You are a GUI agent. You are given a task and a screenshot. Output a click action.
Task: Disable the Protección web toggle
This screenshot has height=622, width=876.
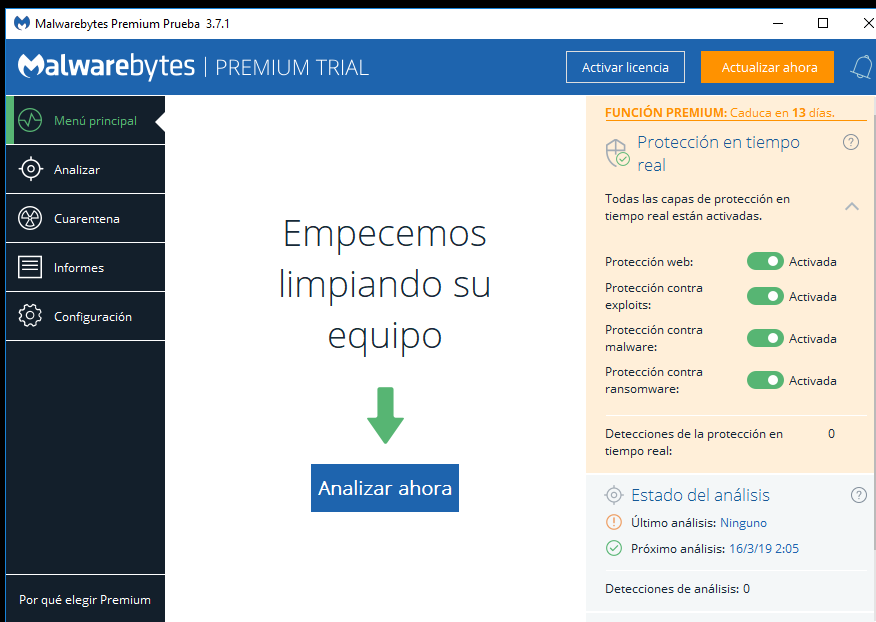(x=765, y=261)
